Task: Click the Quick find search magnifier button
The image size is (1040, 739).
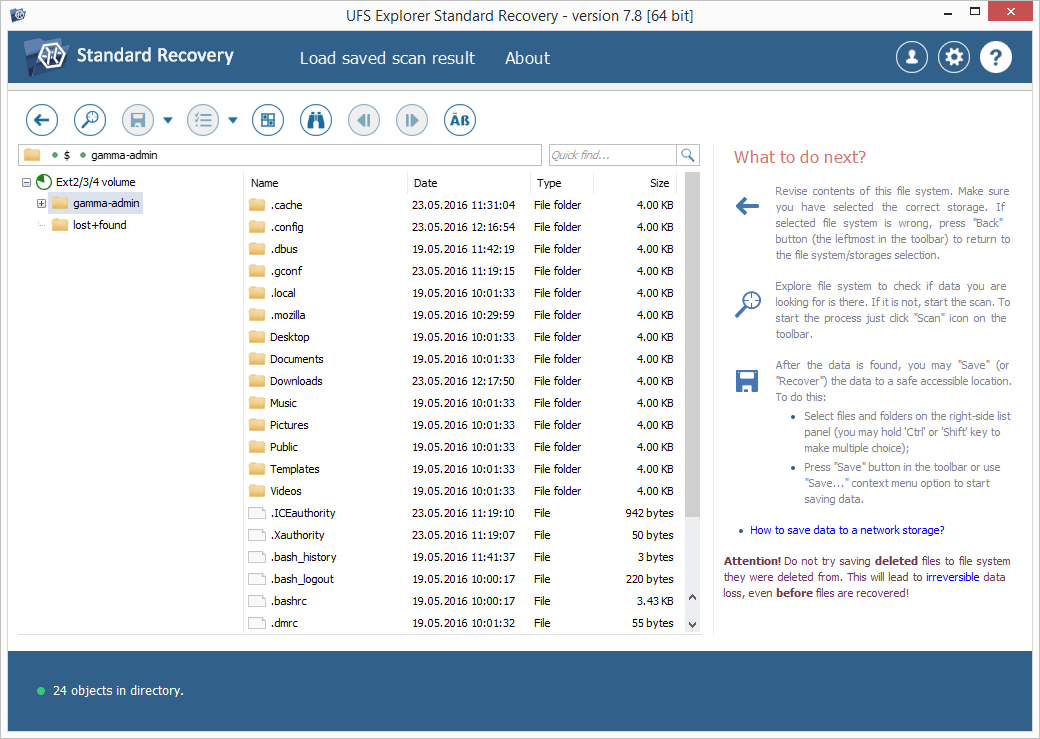Action: point(688,155)
